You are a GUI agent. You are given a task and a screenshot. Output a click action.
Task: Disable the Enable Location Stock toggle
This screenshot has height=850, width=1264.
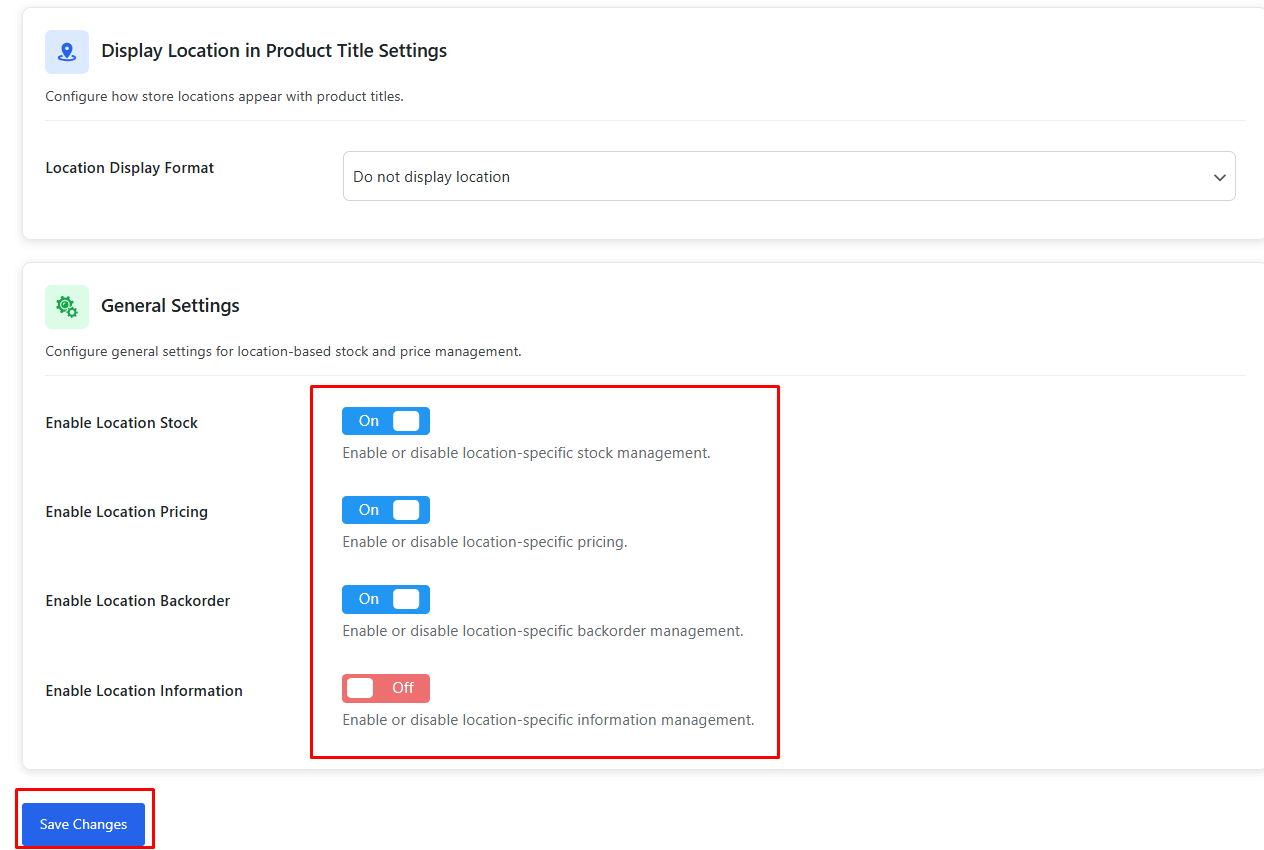coord(385,421)
